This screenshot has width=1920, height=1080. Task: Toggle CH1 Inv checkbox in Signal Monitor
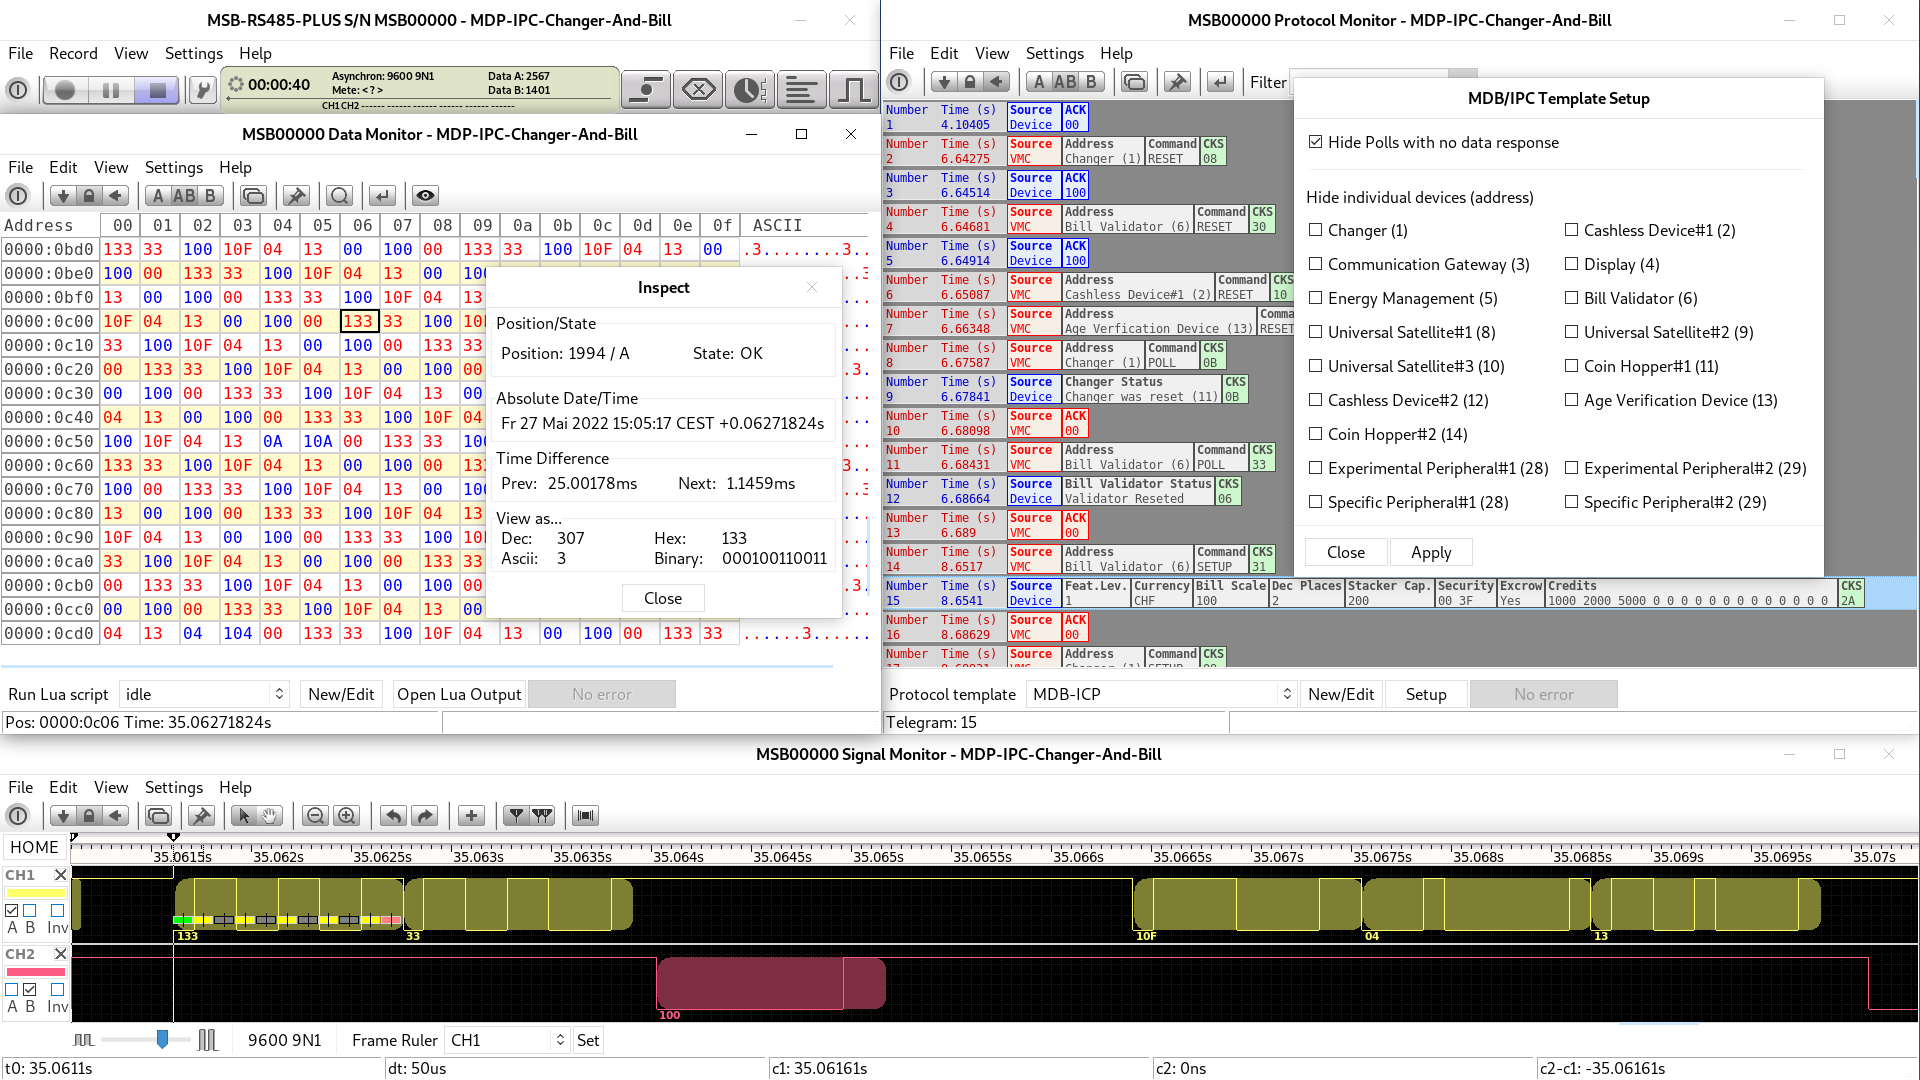coord(57,910)
